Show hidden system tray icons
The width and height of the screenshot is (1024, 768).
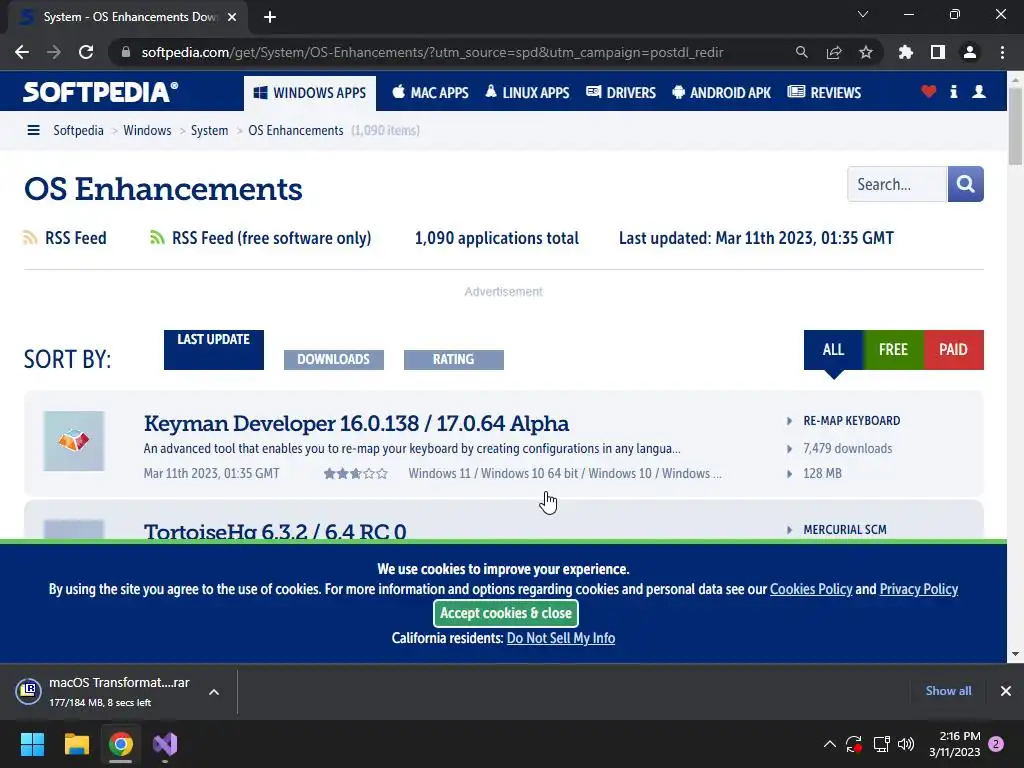pyautogui.click(x=829, y=744)
